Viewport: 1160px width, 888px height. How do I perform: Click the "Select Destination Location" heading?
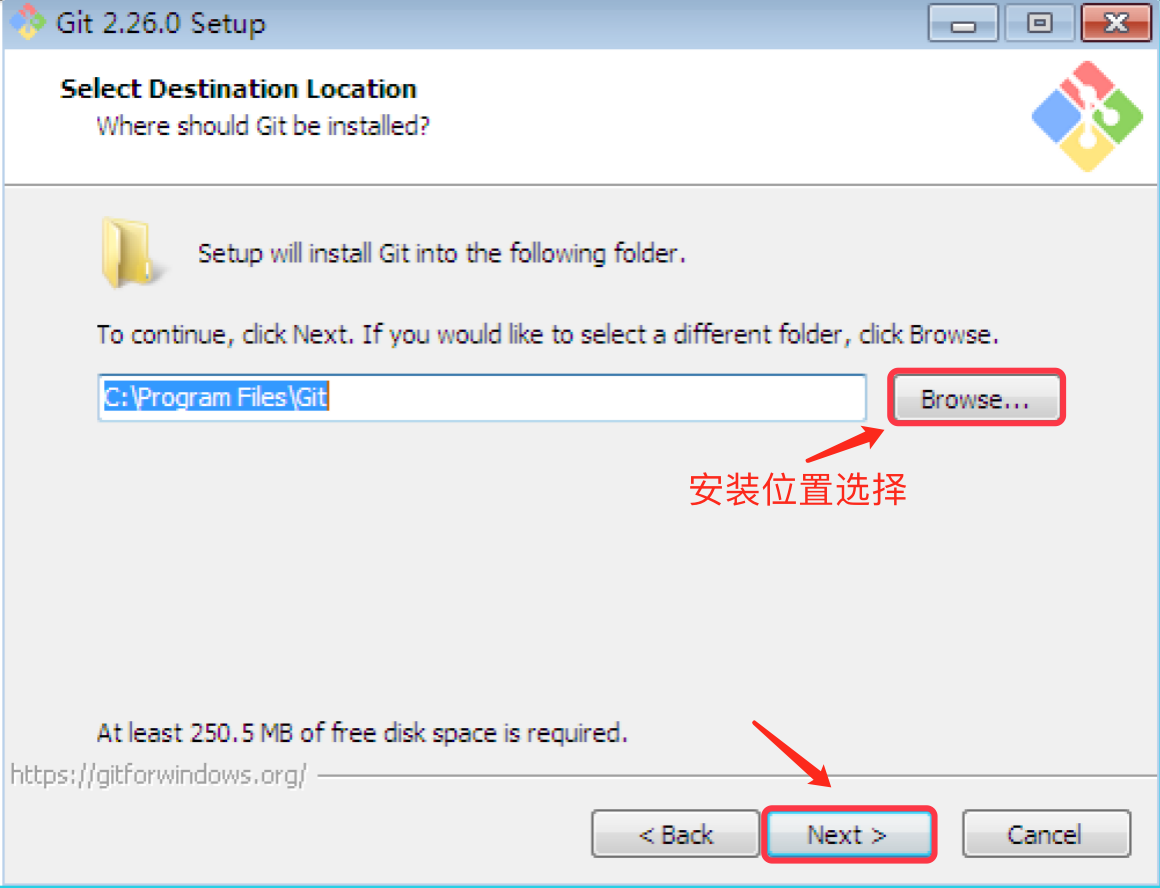[x=238, y=89]
